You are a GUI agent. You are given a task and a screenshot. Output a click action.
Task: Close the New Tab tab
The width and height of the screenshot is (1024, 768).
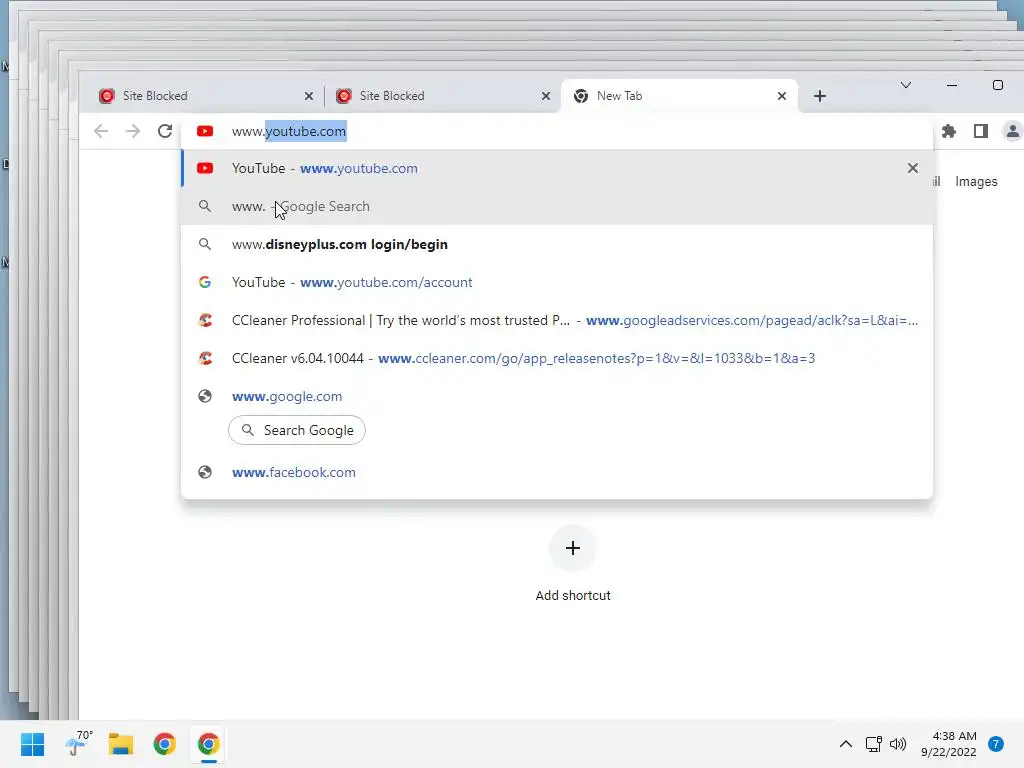coord(782,96)
